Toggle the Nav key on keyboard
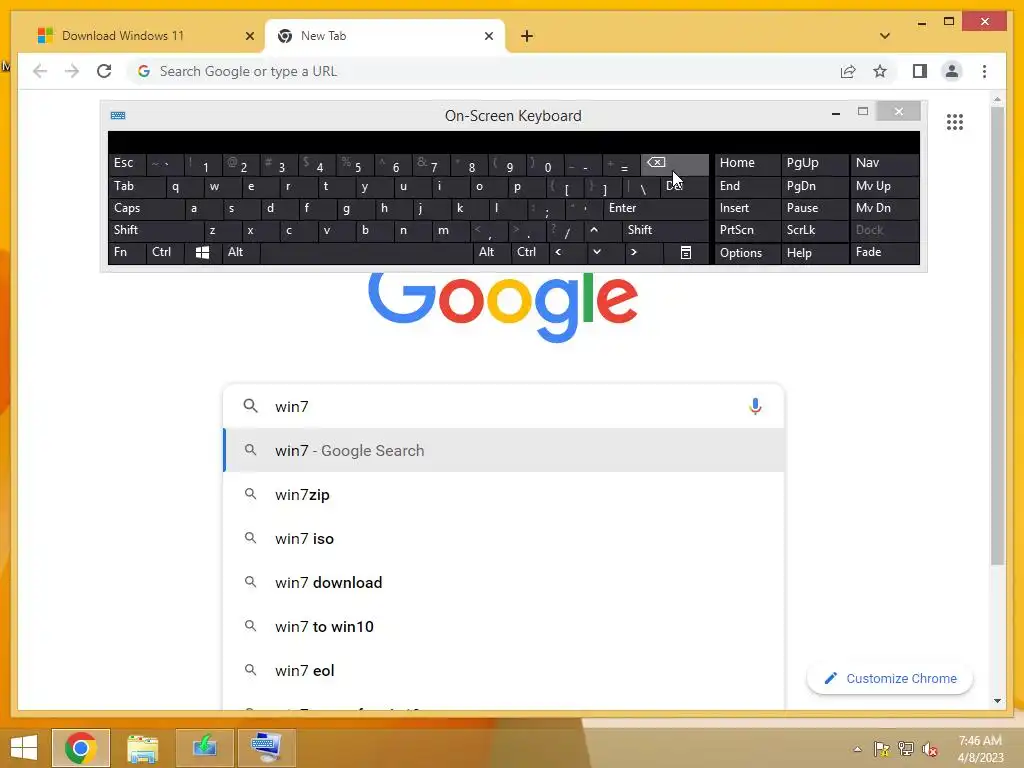1024x768 pixels. pyautogui.click(x=884, y=163)
